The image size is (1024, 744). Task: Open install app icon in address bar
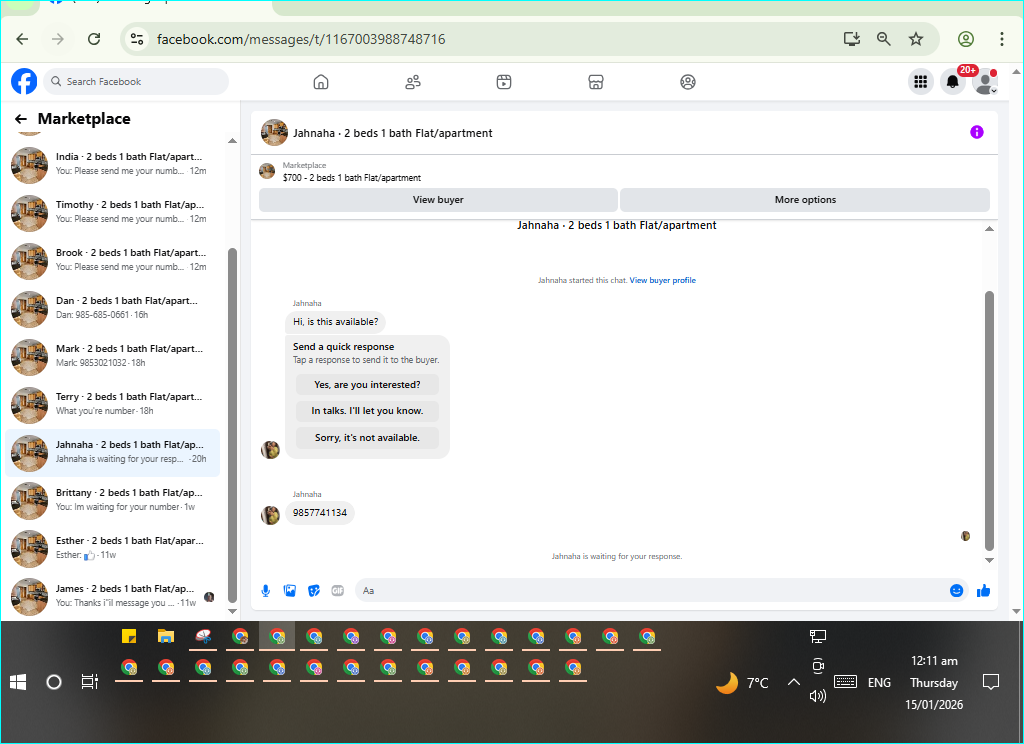pos(852,39)
